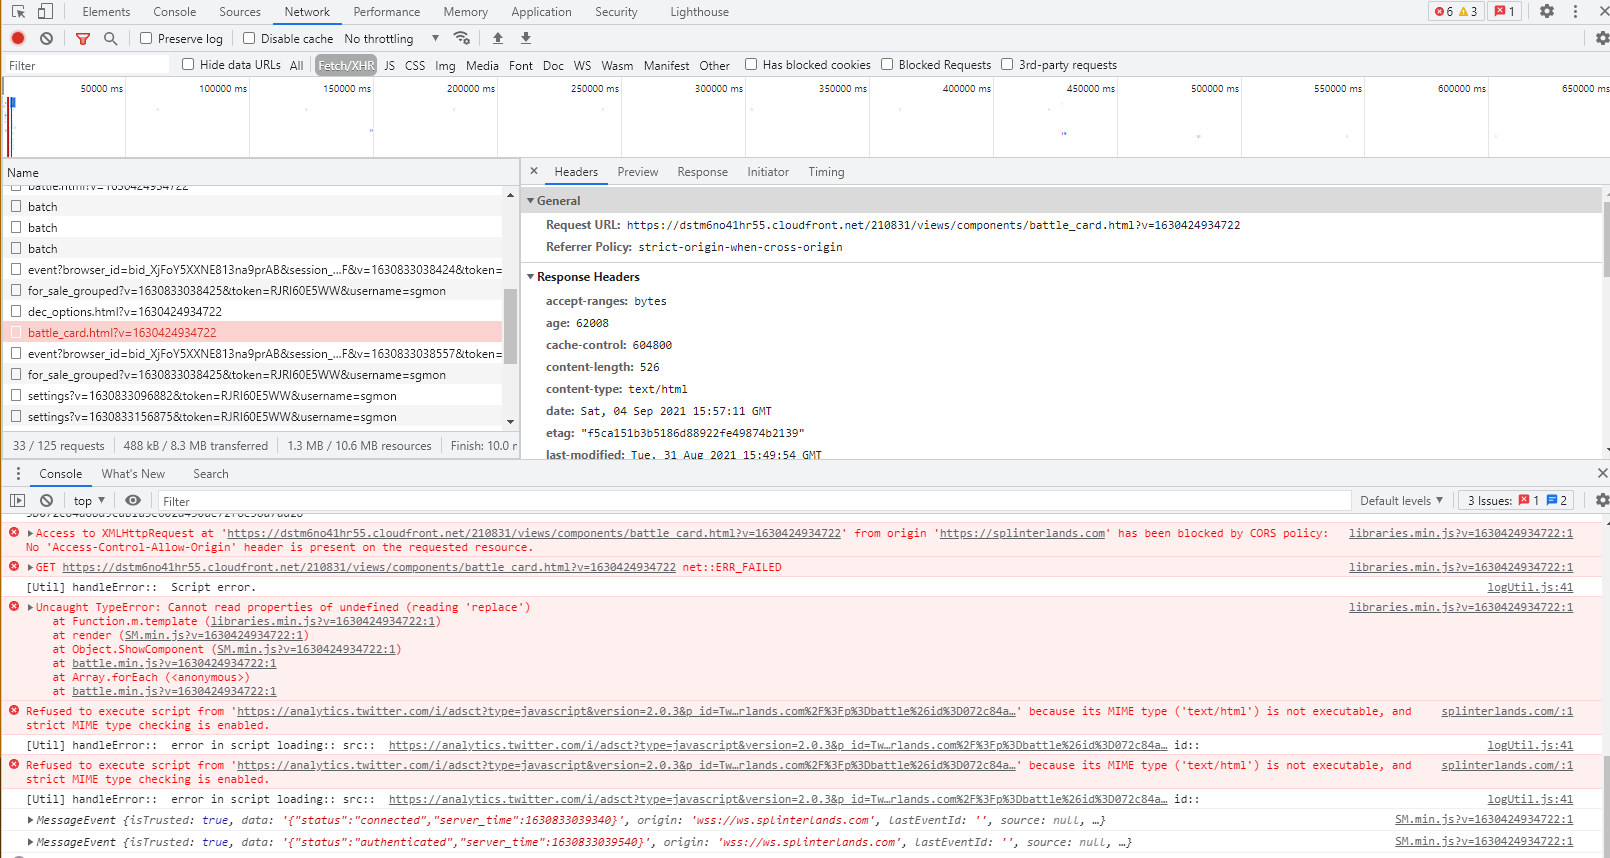This screenshot has width=1610, height=858.
Task: Click the Issues count in console toolbar
Action: pos(1517,500)
